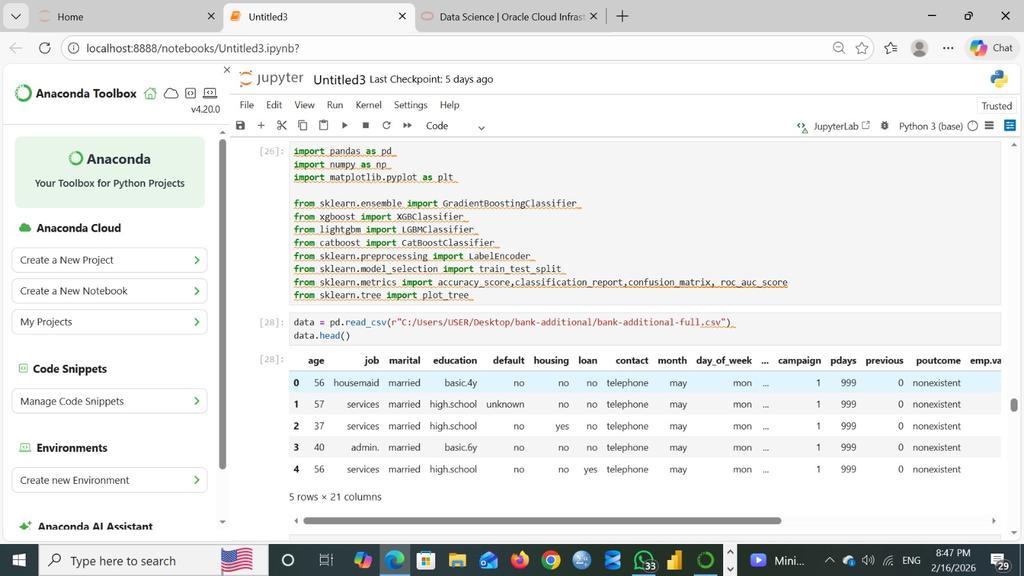The height and width of the screenshot is (576, 1024).
Task: Restart kernel and run all cells
Action: (x=407, y=125)
